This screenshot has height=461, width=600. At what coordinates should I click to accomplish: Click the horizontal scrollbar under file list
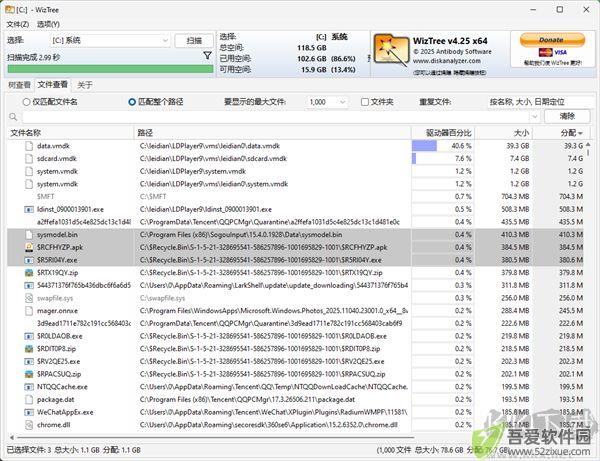coord(215,437)
